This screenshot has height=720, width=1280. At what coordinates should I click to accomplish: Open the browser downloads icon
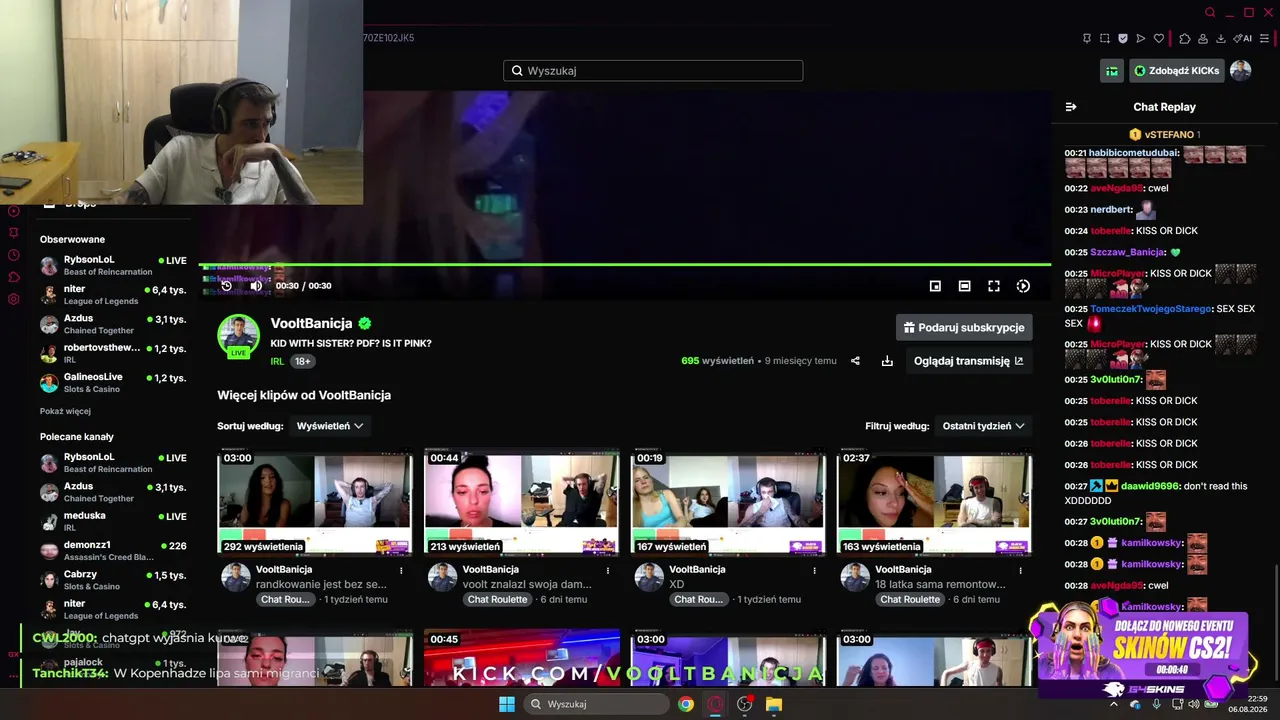tap(1221, 39)
